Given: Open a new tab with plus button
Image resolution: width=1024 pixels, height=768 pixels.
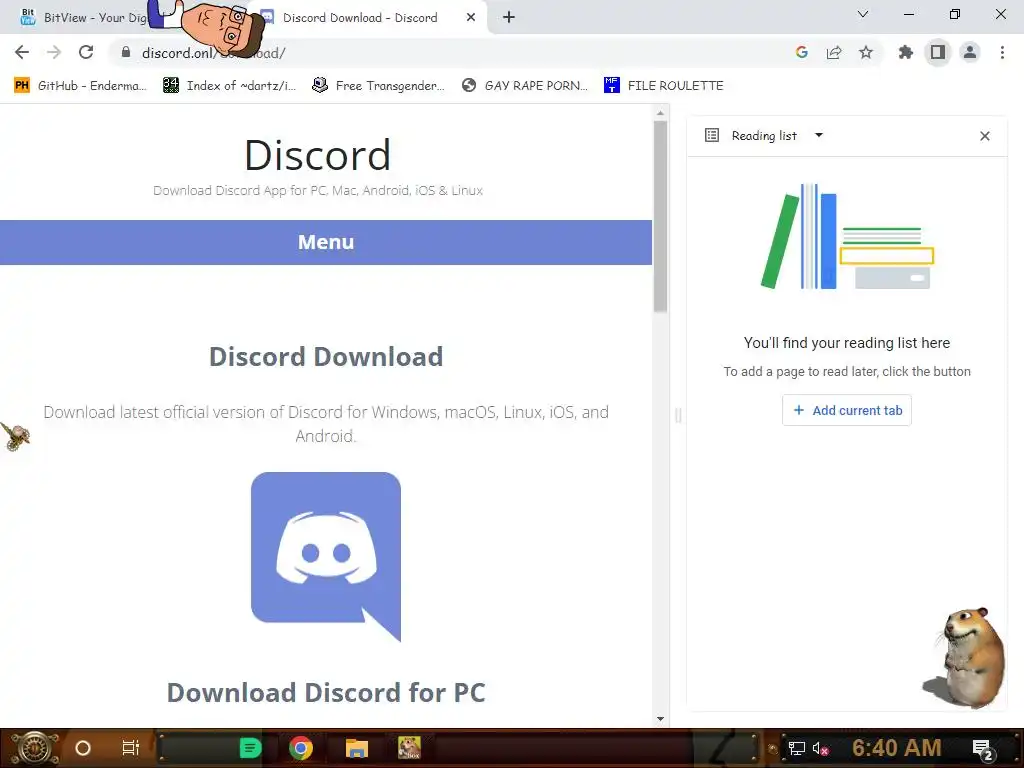Looking at the screenshot, I should click(x=509, y=17).
